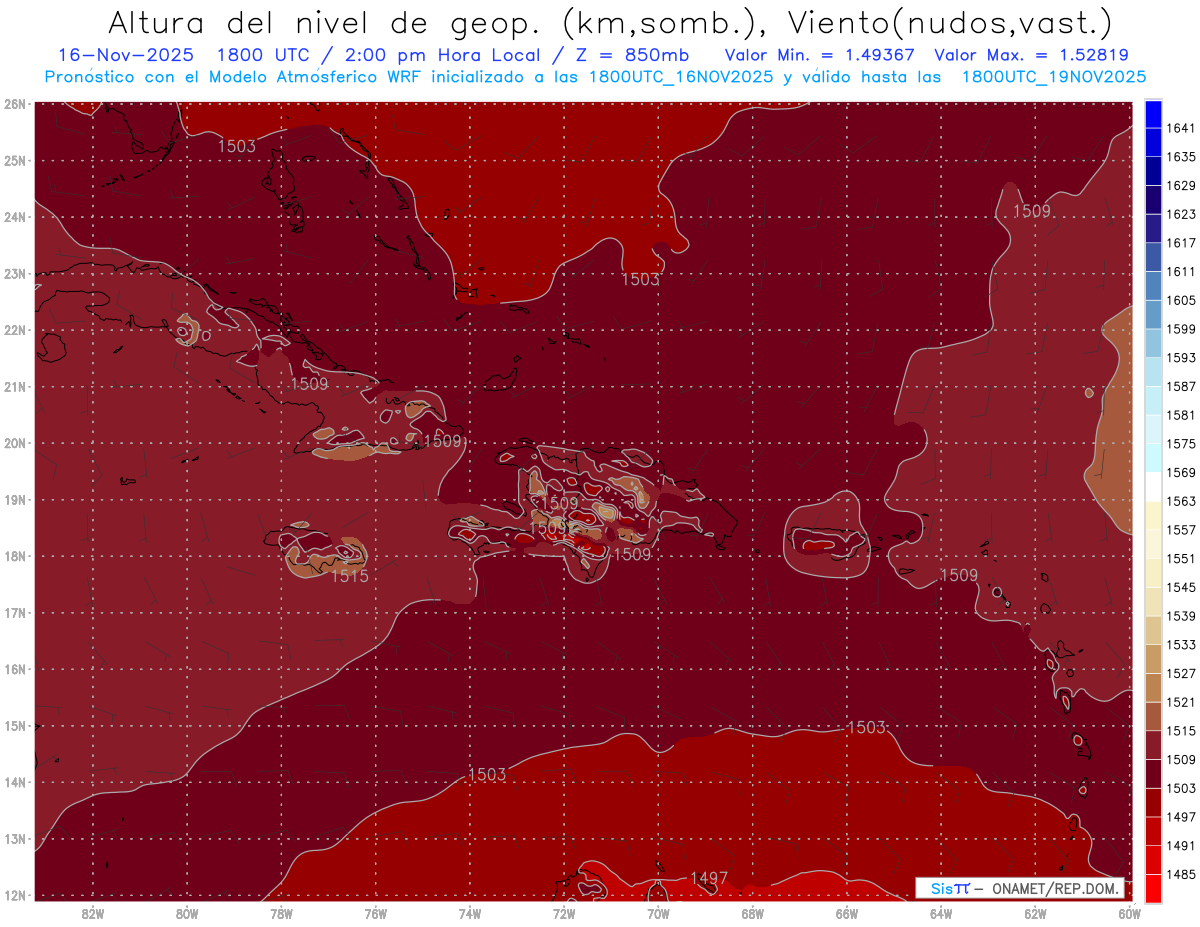
Task: Click the 12N latitude axis label
Action: point(15,895)
